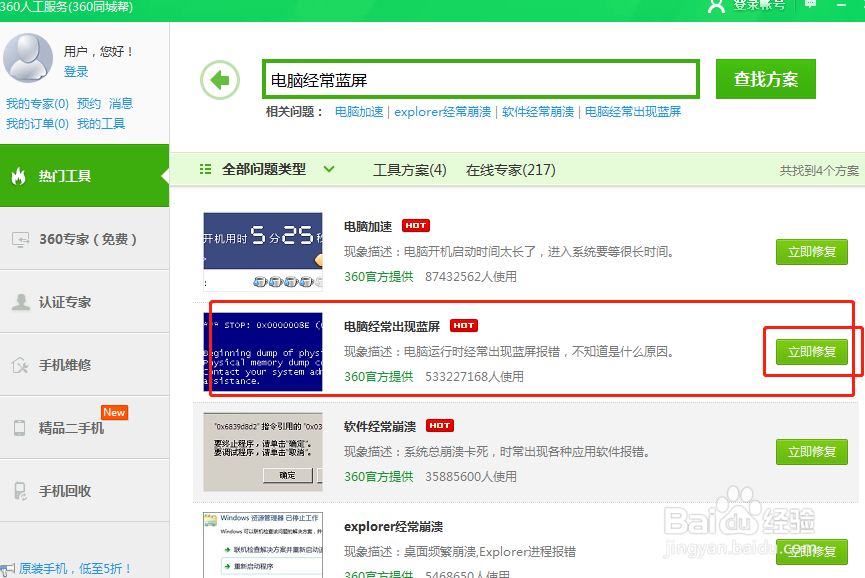Click the 登录帐号 text in title bar
This screenshot has width=865, height=578.
(x=759, y=5)
